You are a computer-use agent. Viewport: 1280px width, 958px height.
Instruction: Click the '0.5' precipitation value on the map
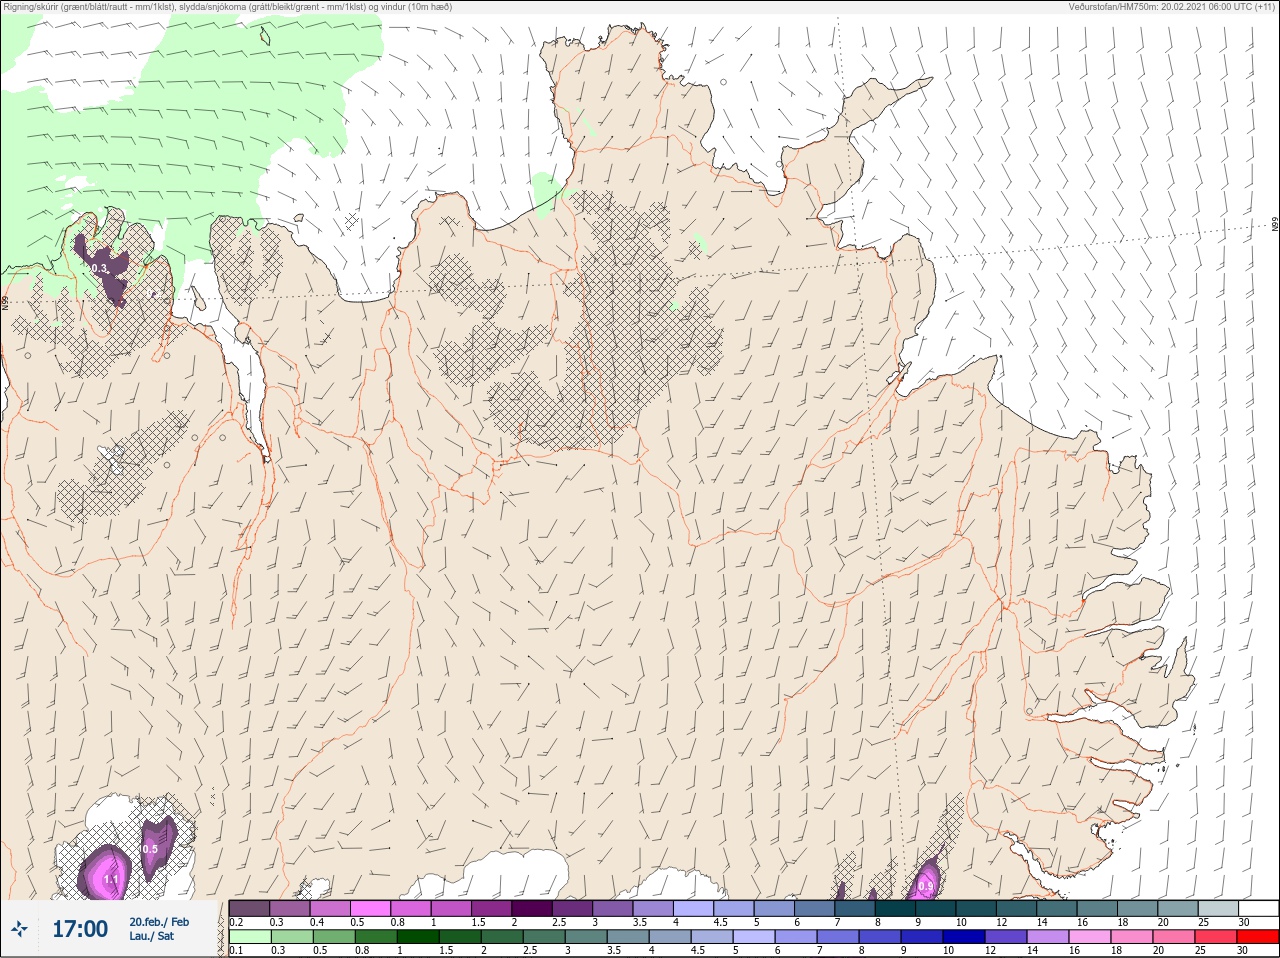(150, 849)
